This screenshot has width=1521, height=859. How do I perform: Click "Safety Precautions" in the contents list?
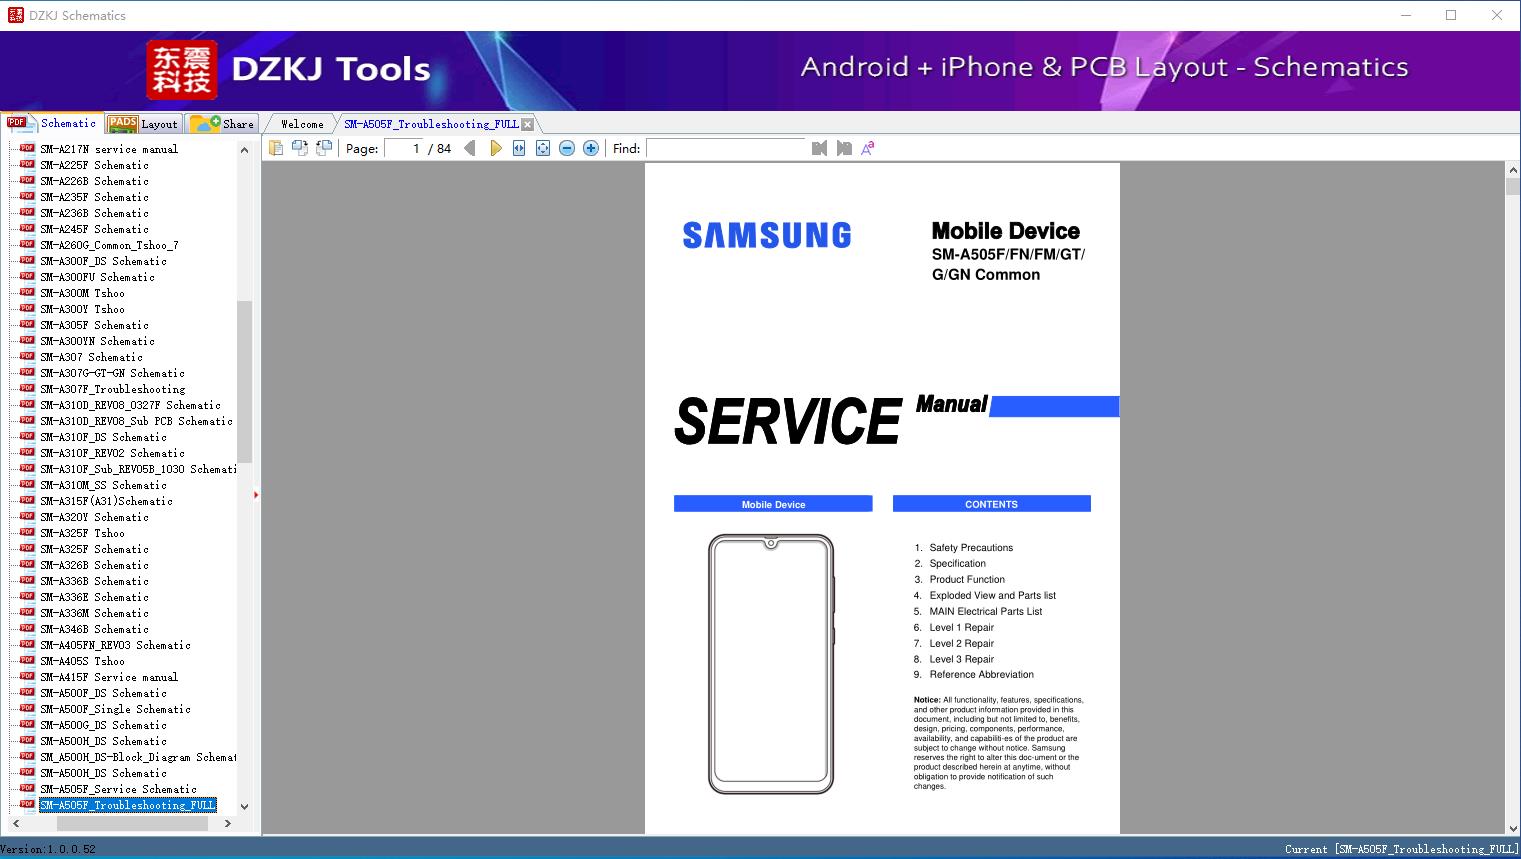point(971,548)
